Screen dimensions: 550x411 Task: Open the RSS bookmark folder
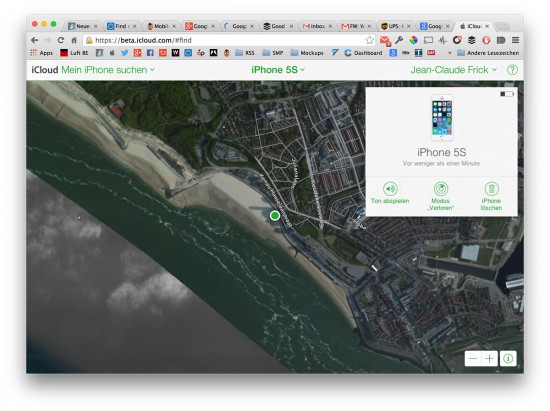click(x=245, y=53)
